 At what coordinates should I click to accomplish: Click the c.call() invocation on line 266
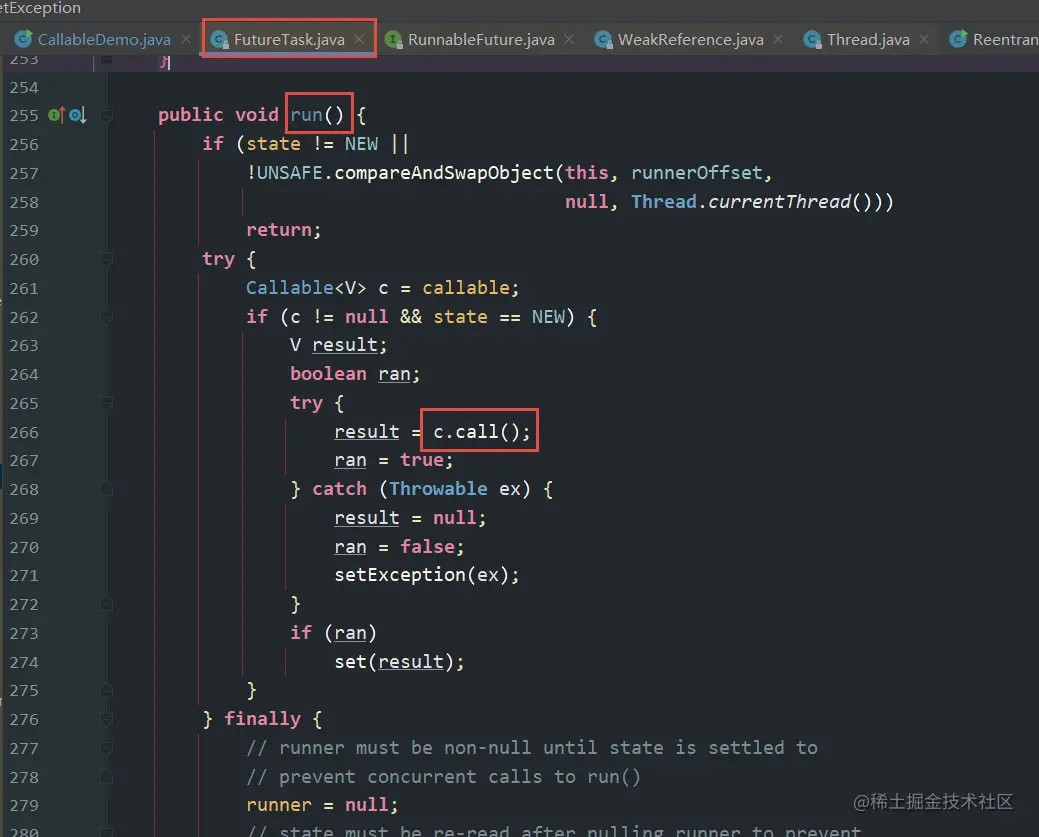coord(481,431)
